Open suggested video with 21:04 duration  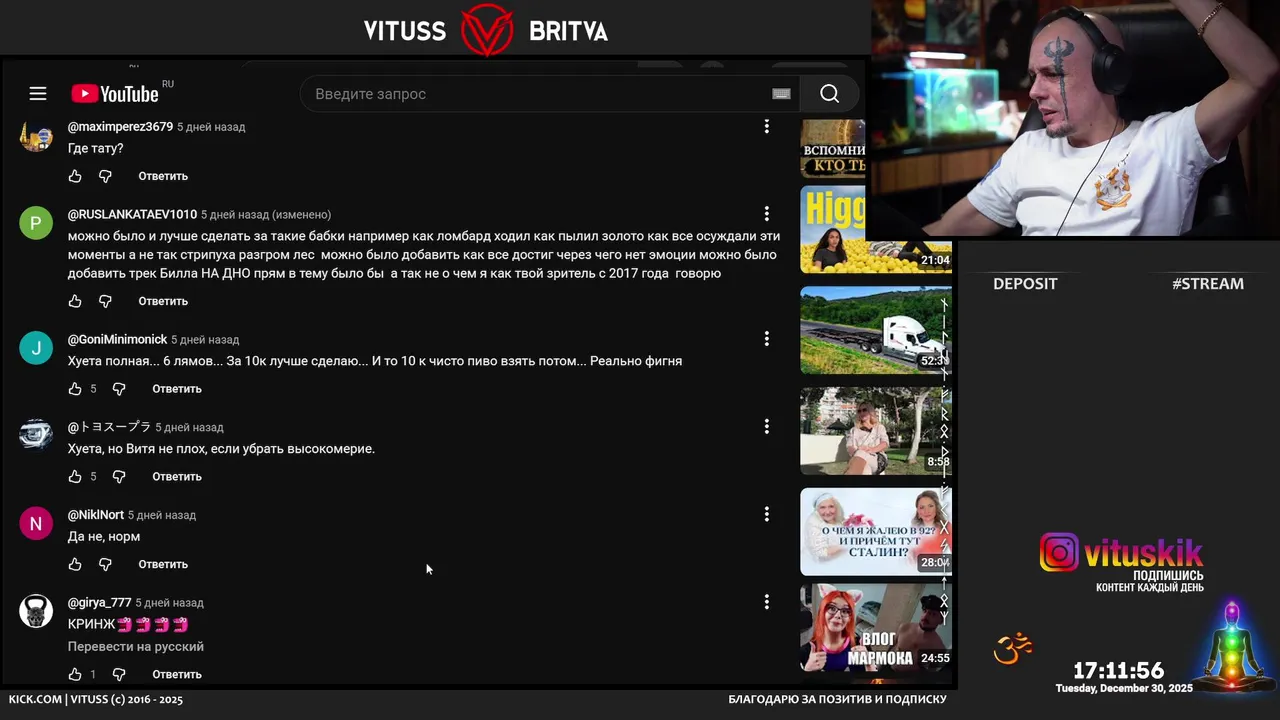[x=875, y=229]
